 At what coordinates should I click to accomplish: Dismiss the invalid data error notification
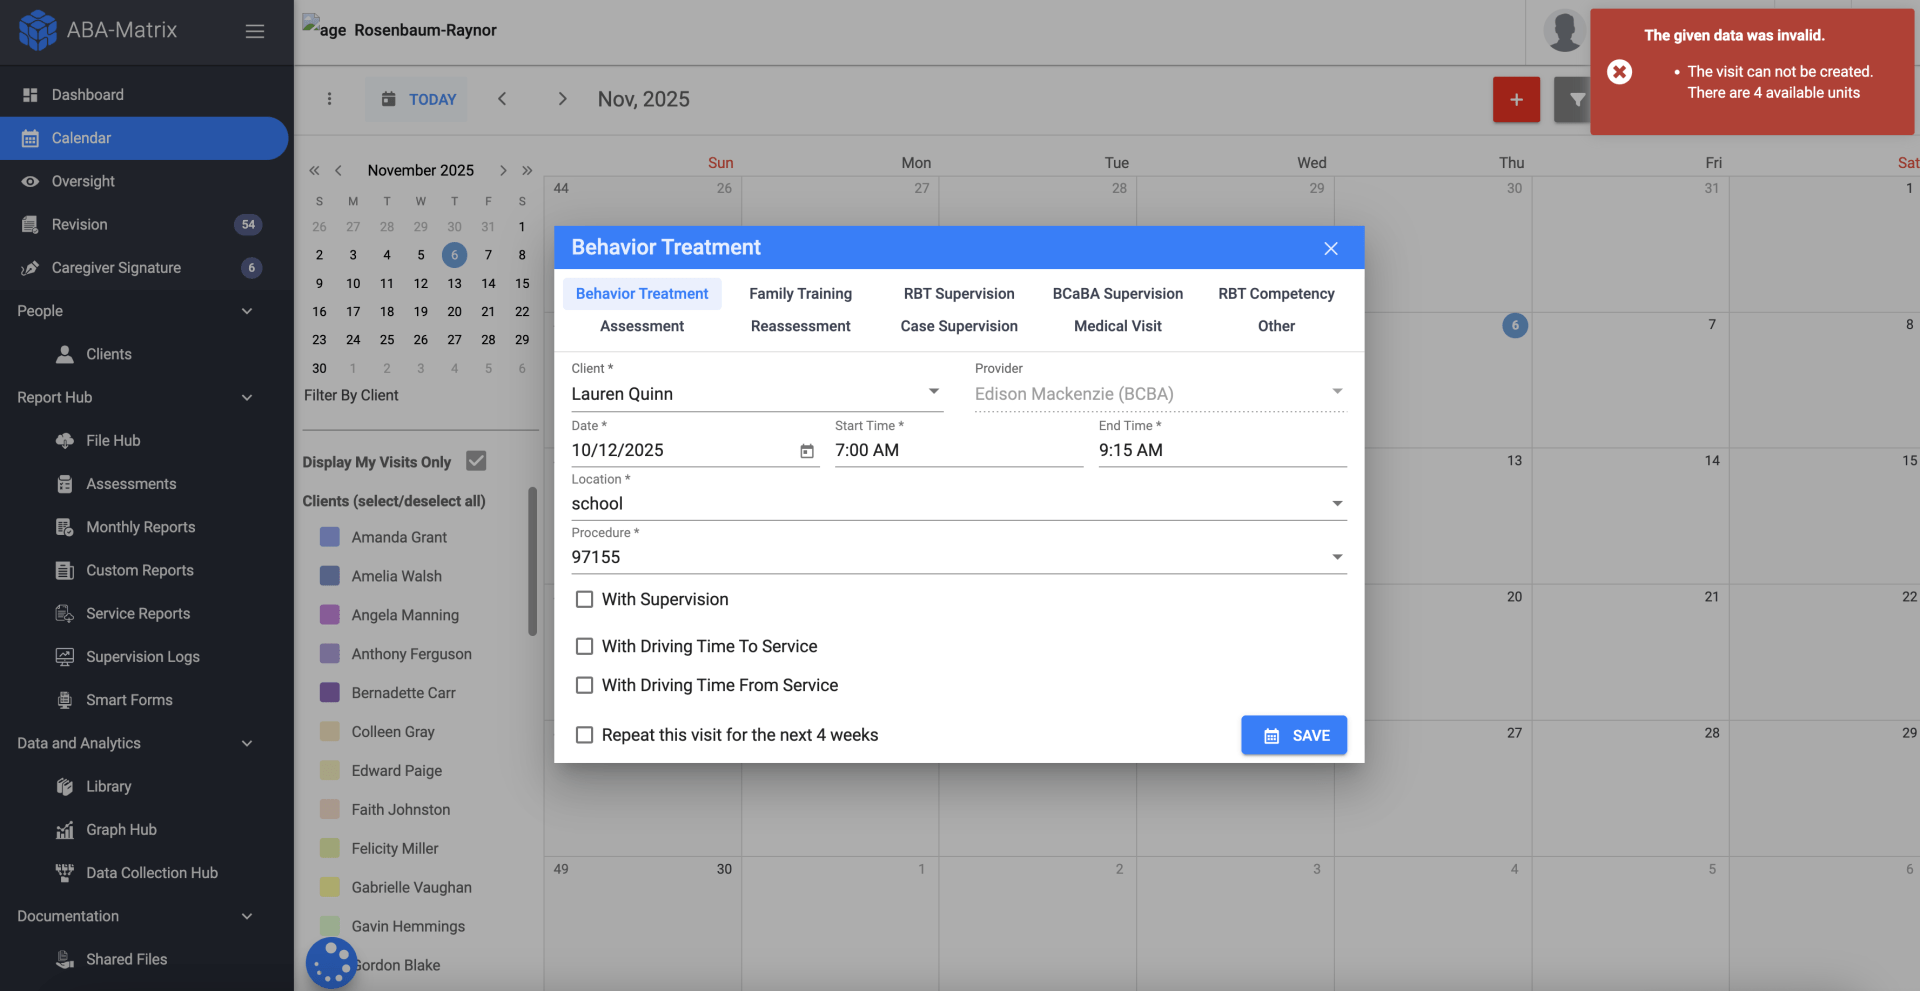(1619, 71)
